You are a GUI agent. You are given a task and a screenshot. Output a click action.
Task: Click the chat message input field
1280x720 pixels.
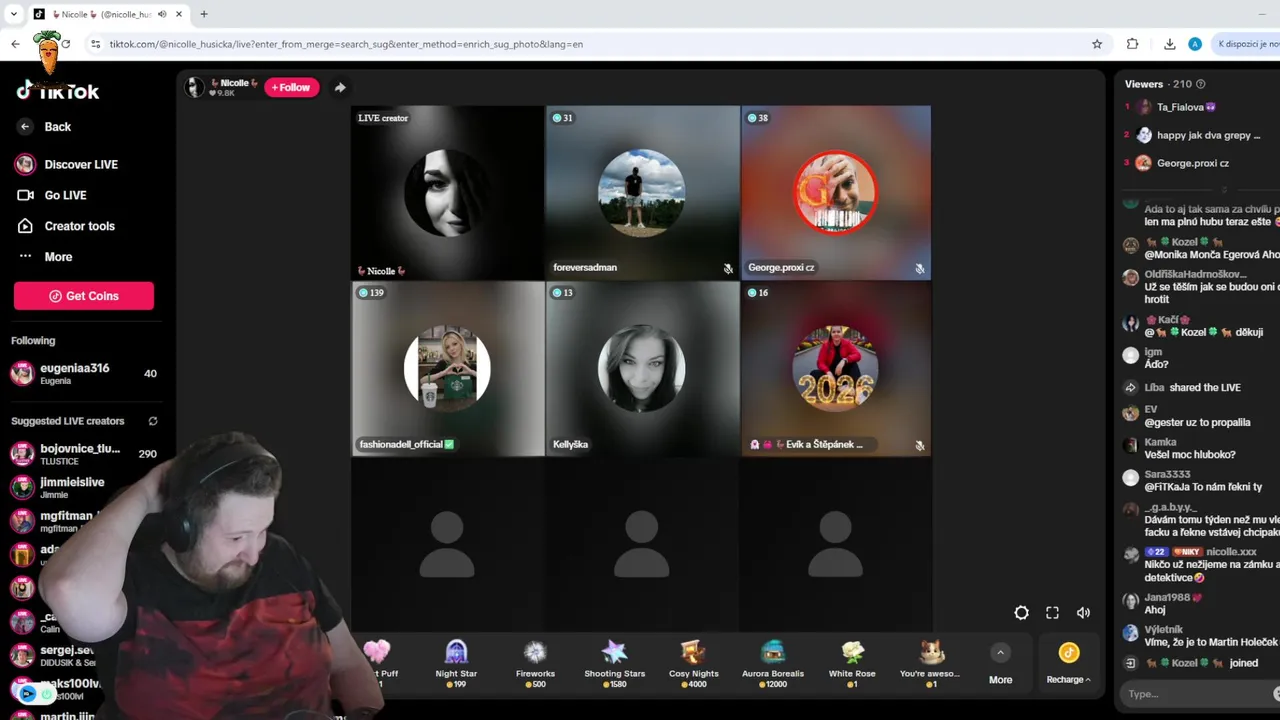1200,694
